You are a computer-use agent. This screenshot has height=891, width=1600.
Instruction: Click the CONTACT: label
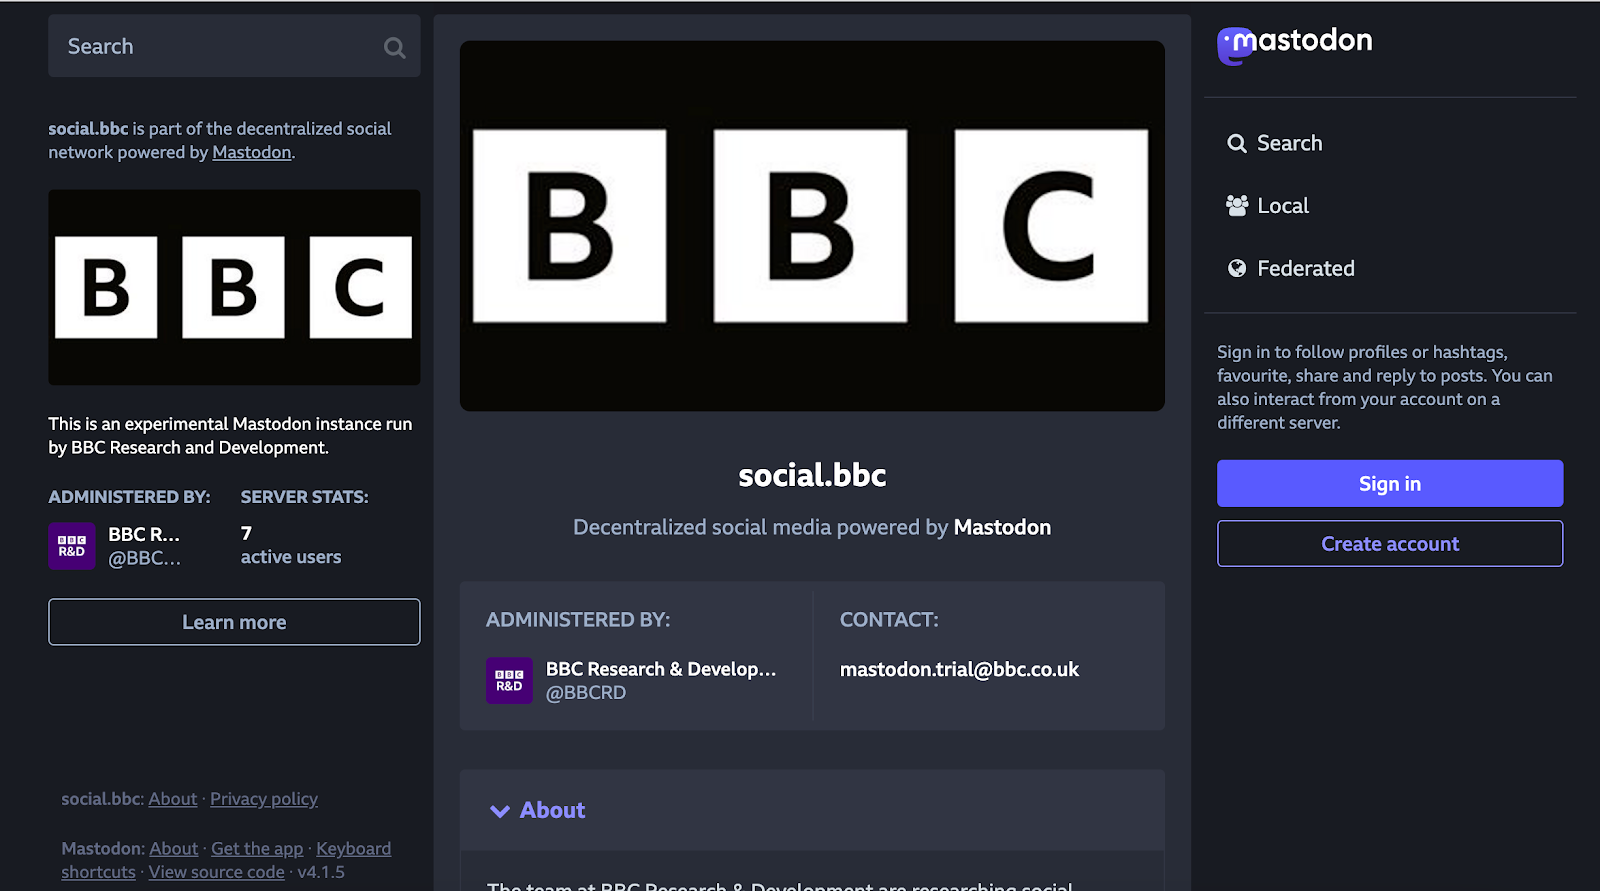889,620
